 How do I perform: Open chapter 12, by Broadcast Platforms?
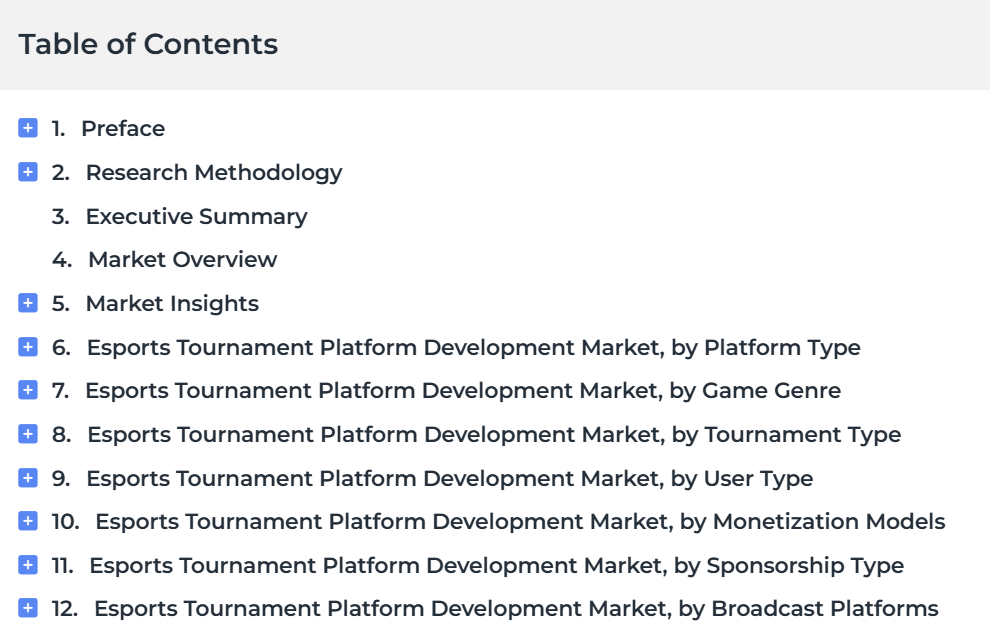pos(516,609)
